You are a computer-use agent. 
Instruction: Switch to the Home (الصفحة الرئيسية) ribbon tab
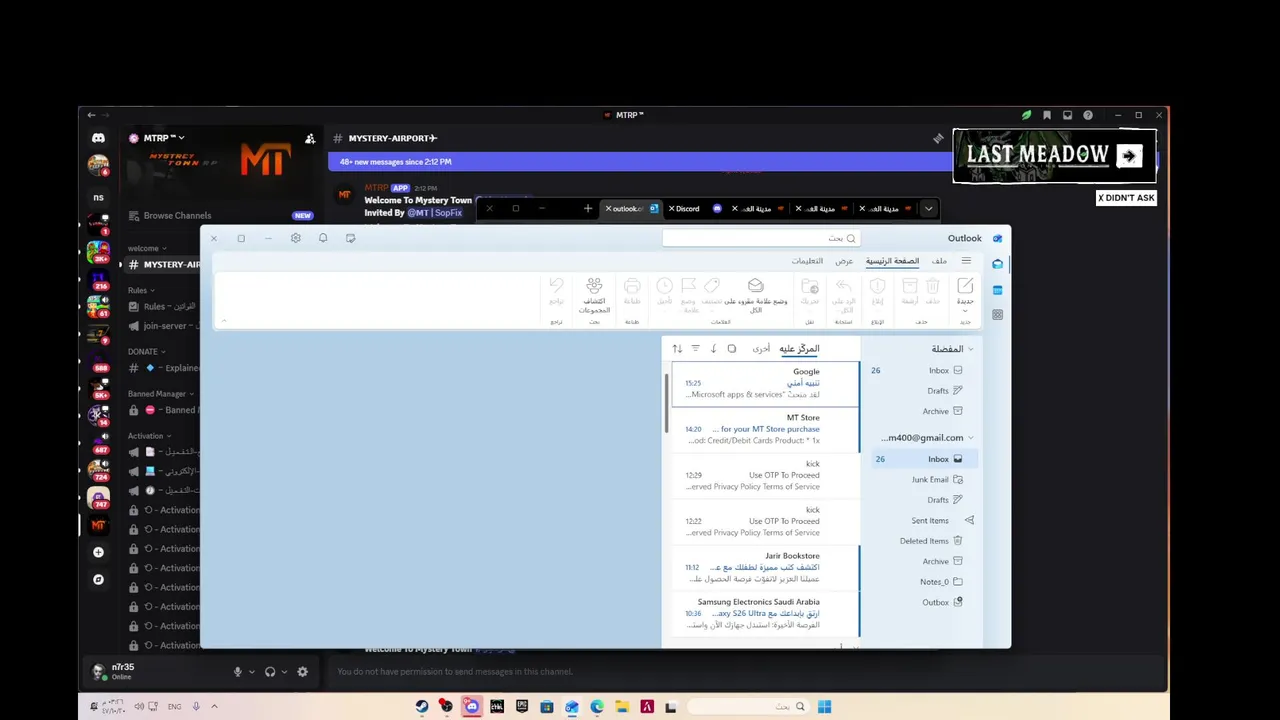tap(892, 261)
